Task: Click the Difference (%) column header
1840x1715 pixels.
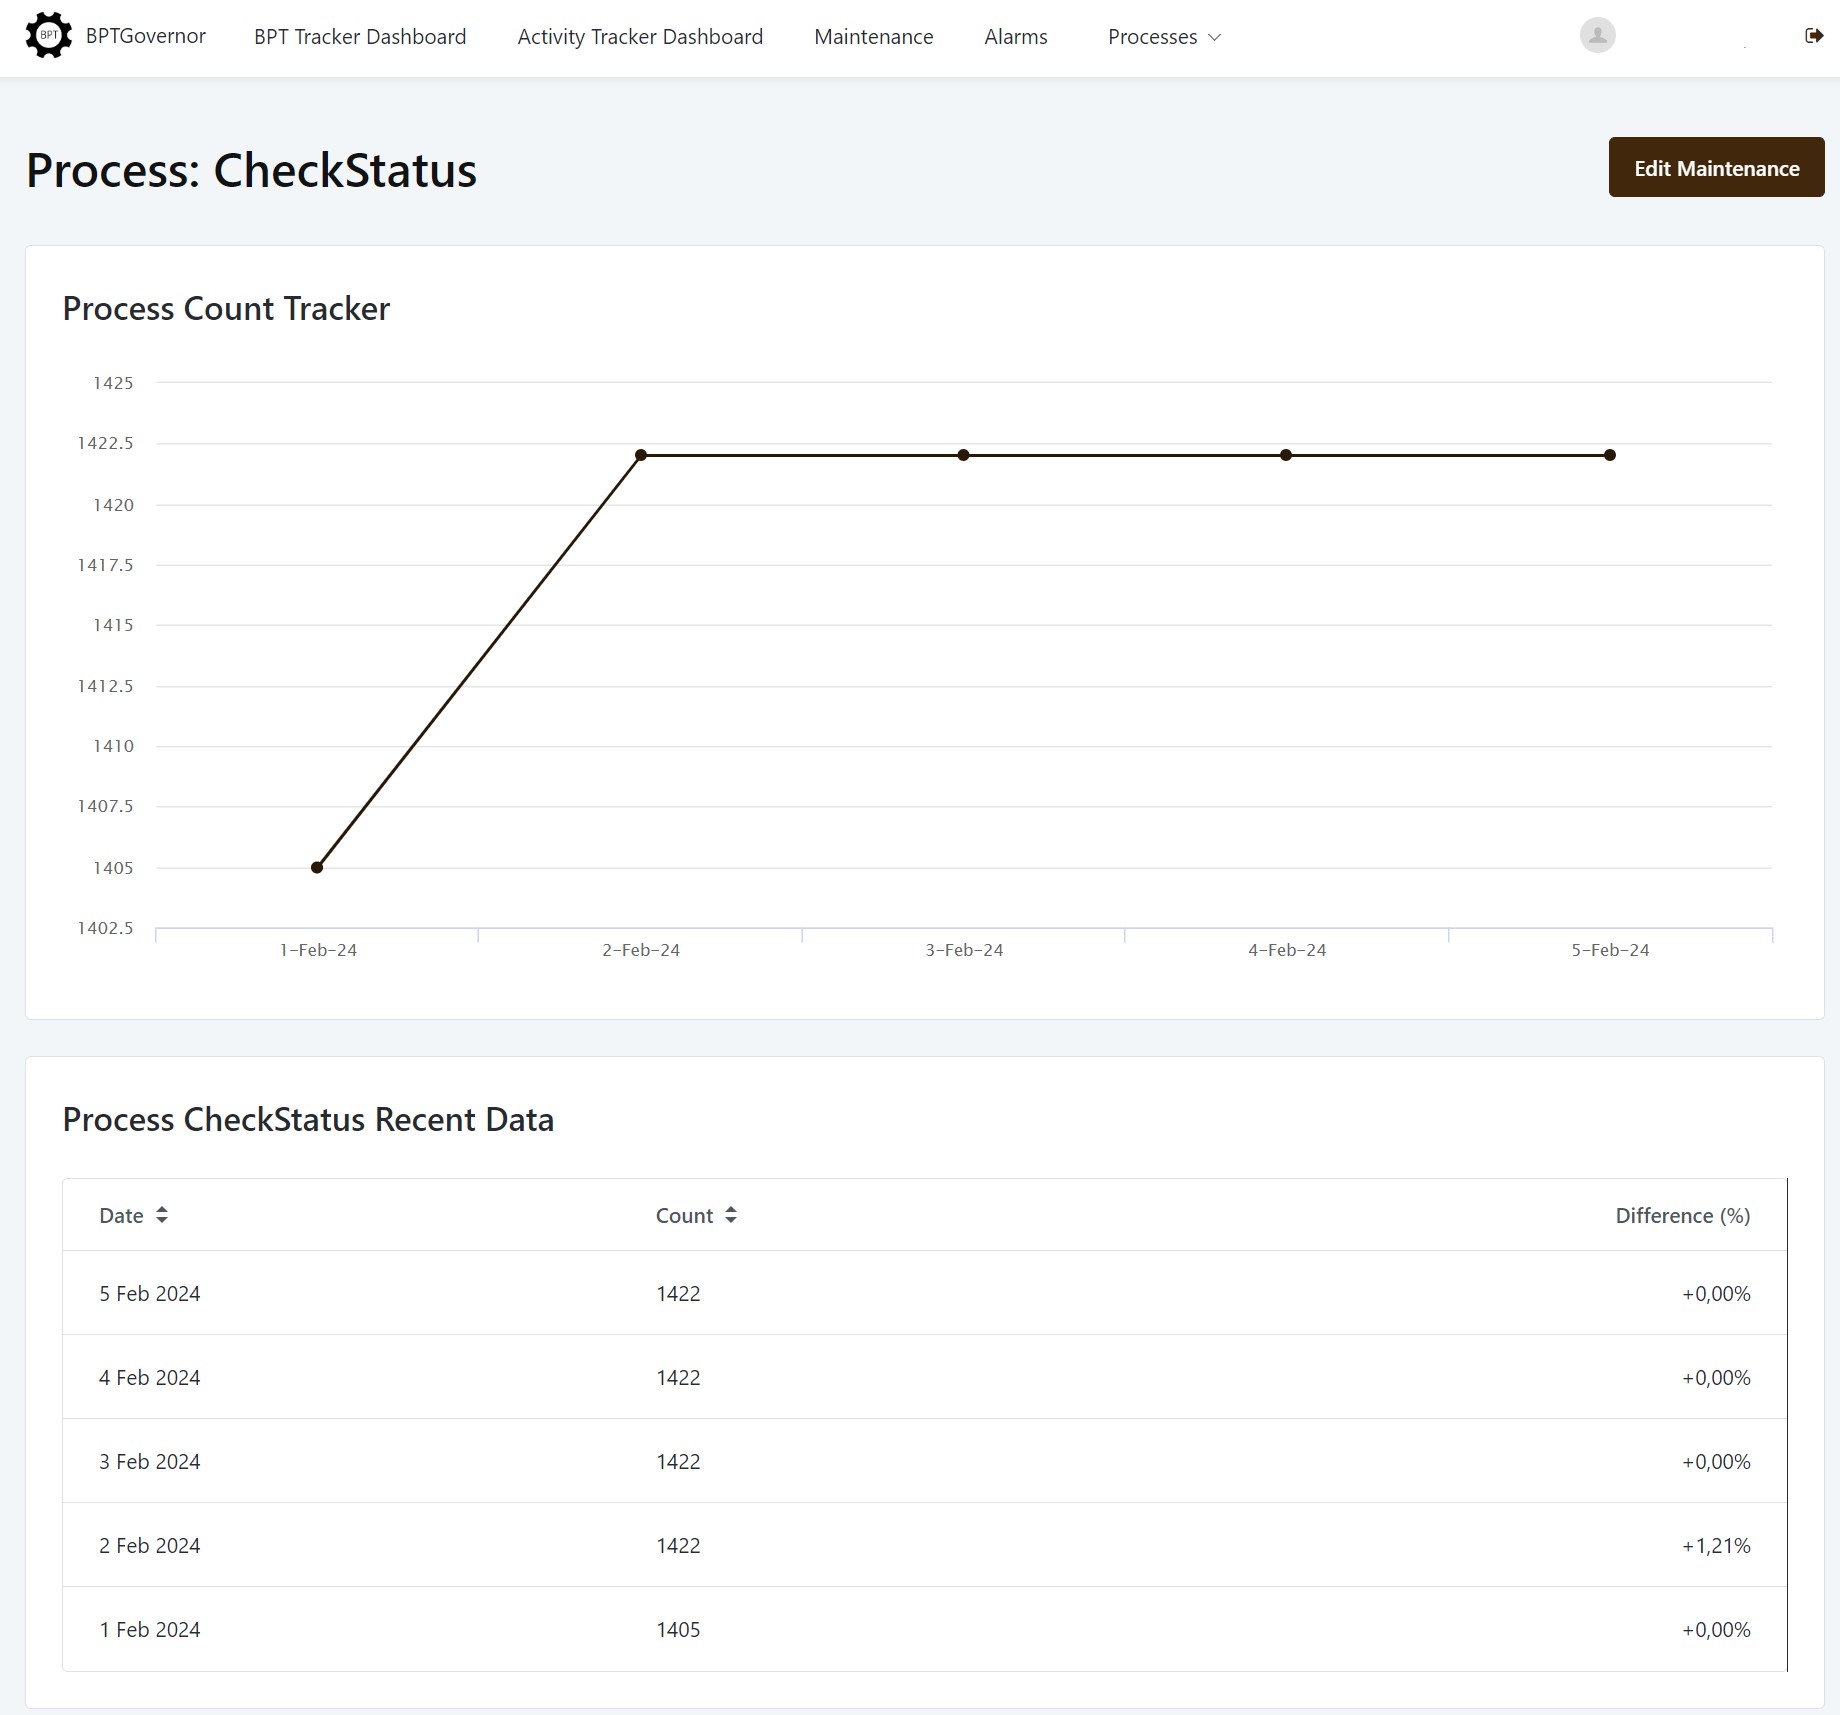Action: pyautogui.click(x=1683, y=1215)
